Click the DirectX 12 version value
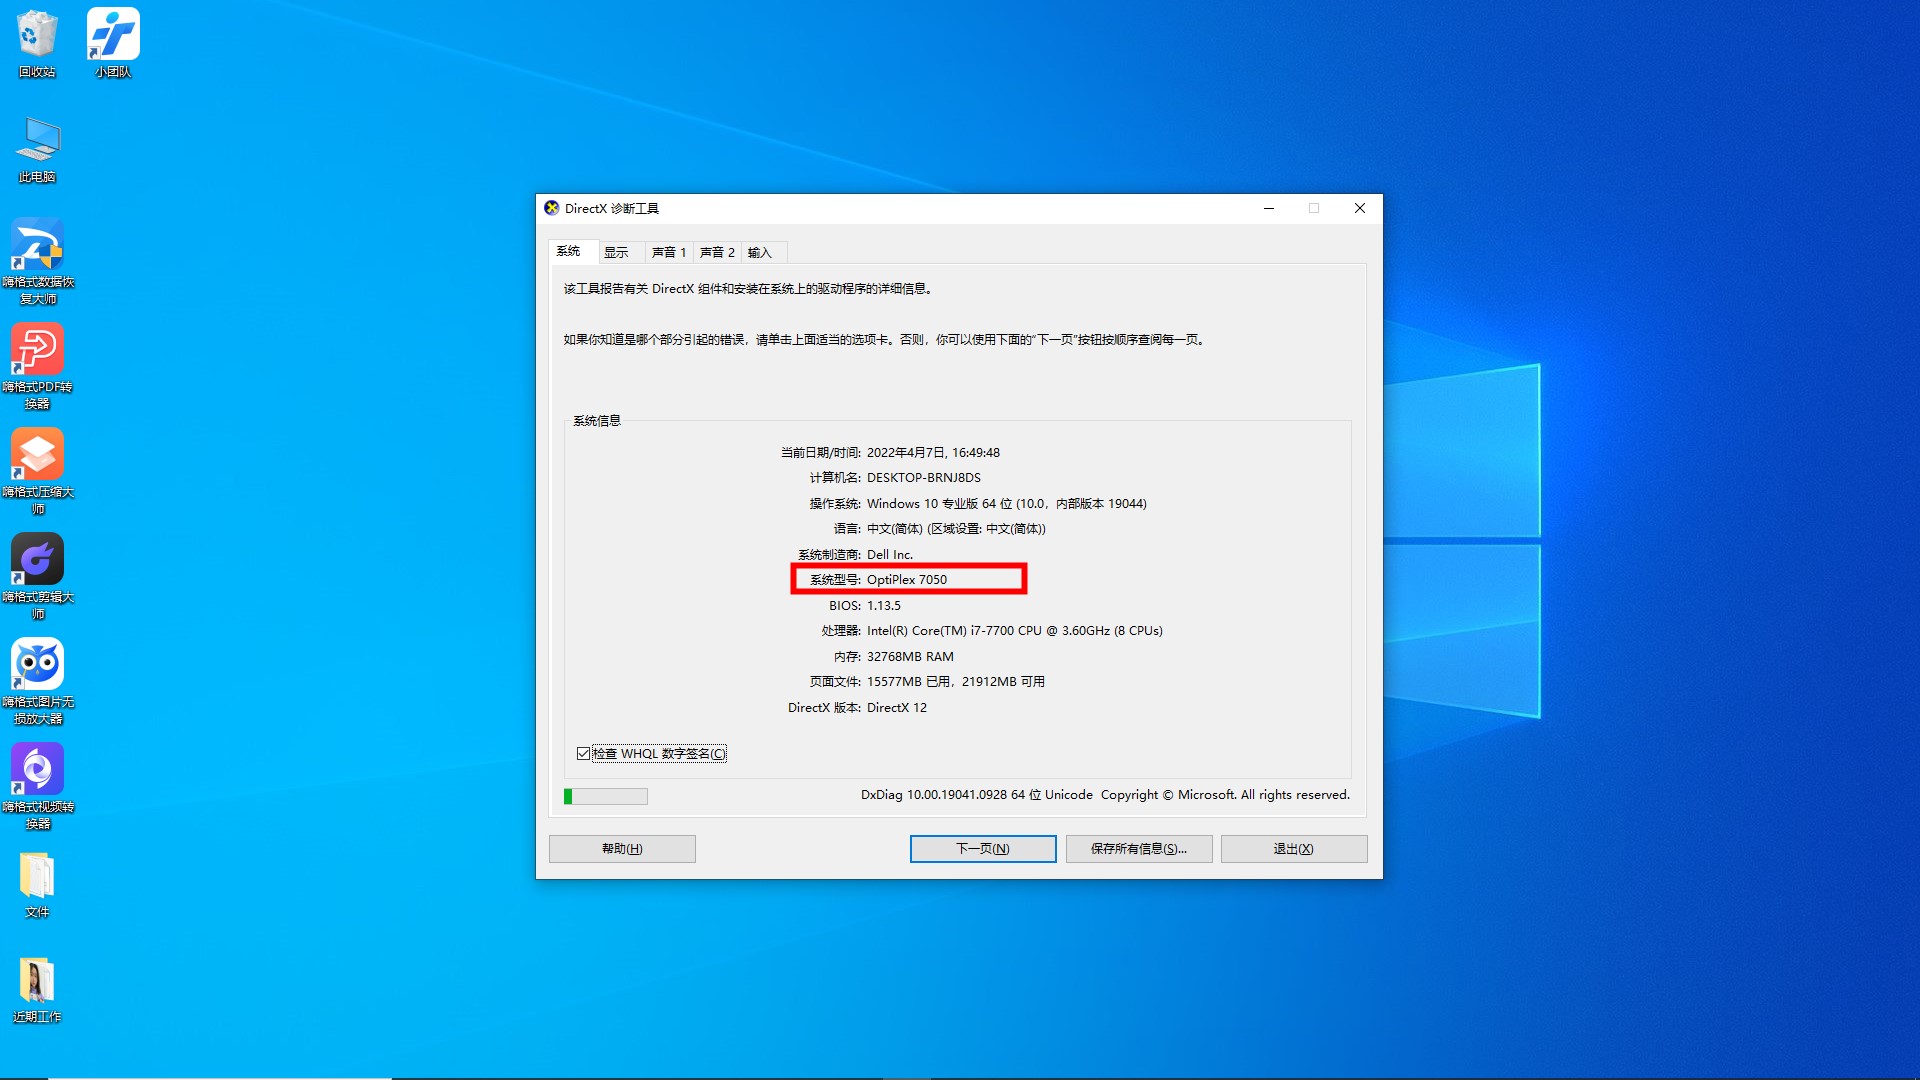 click(x=897, y=708)
